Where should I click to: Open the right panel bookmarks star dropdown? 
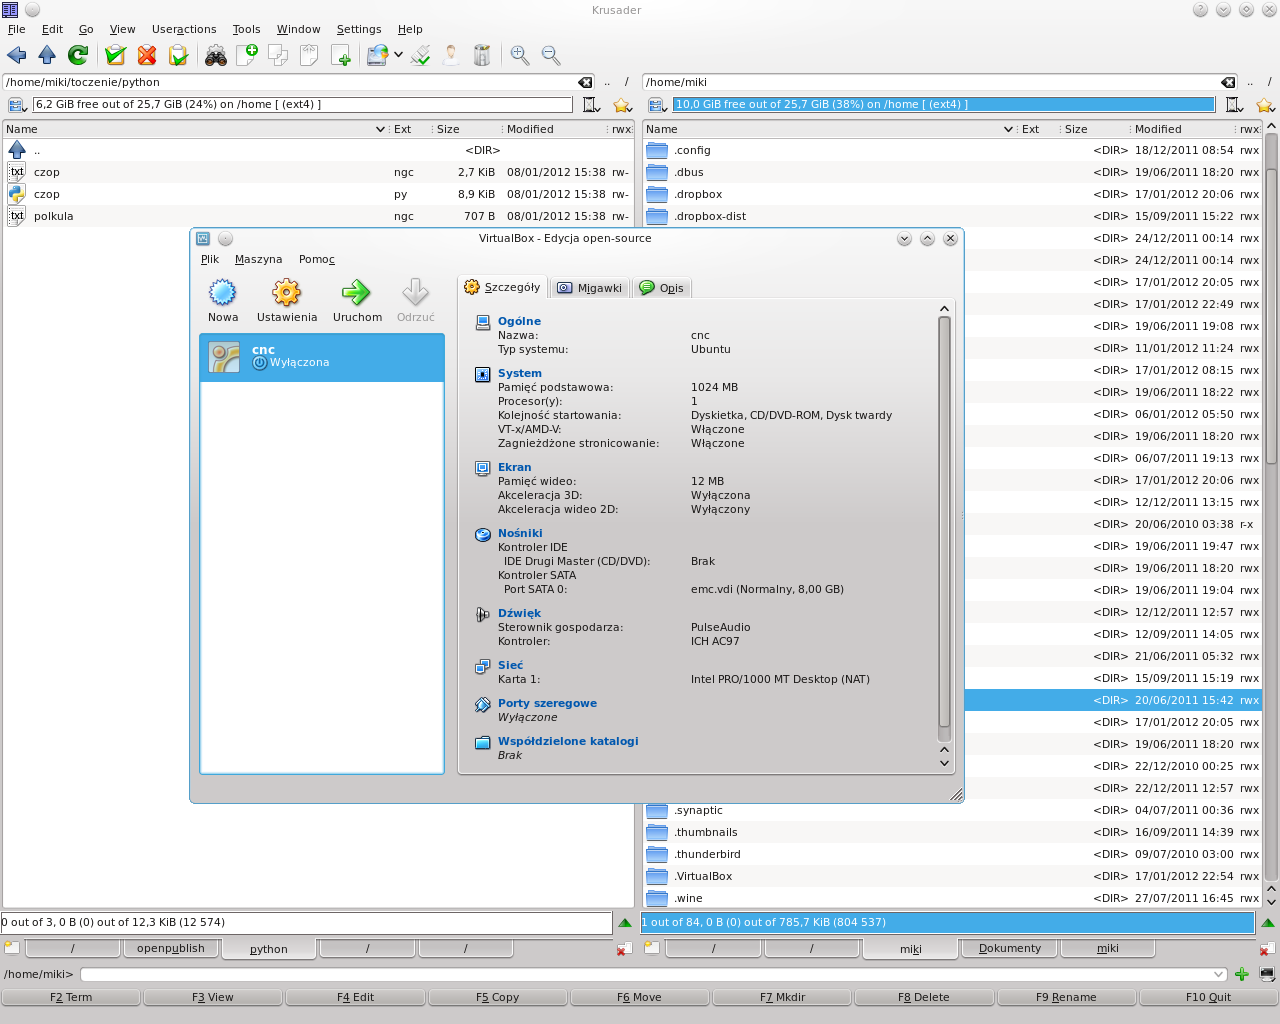(1265, 105)
